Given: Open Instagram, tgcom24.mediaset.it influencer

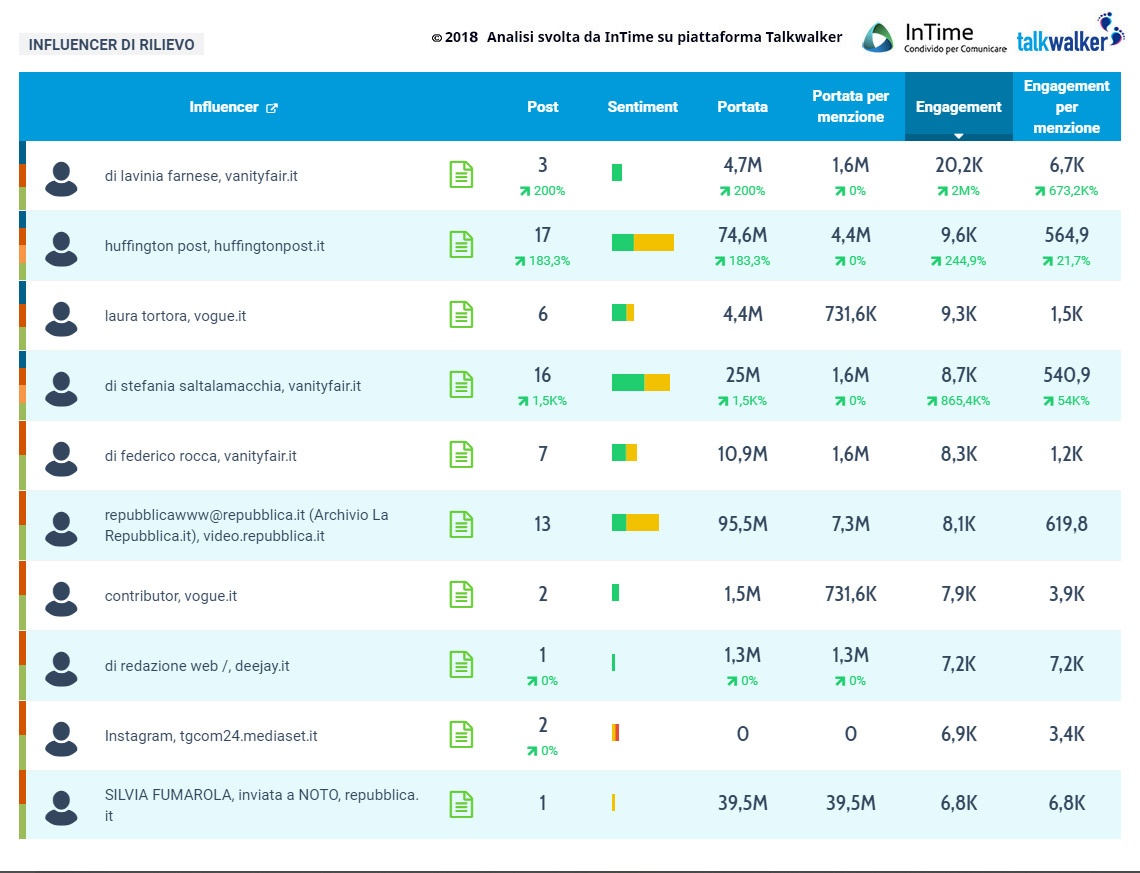Looking at the screenshot, I should click(211, 736).
